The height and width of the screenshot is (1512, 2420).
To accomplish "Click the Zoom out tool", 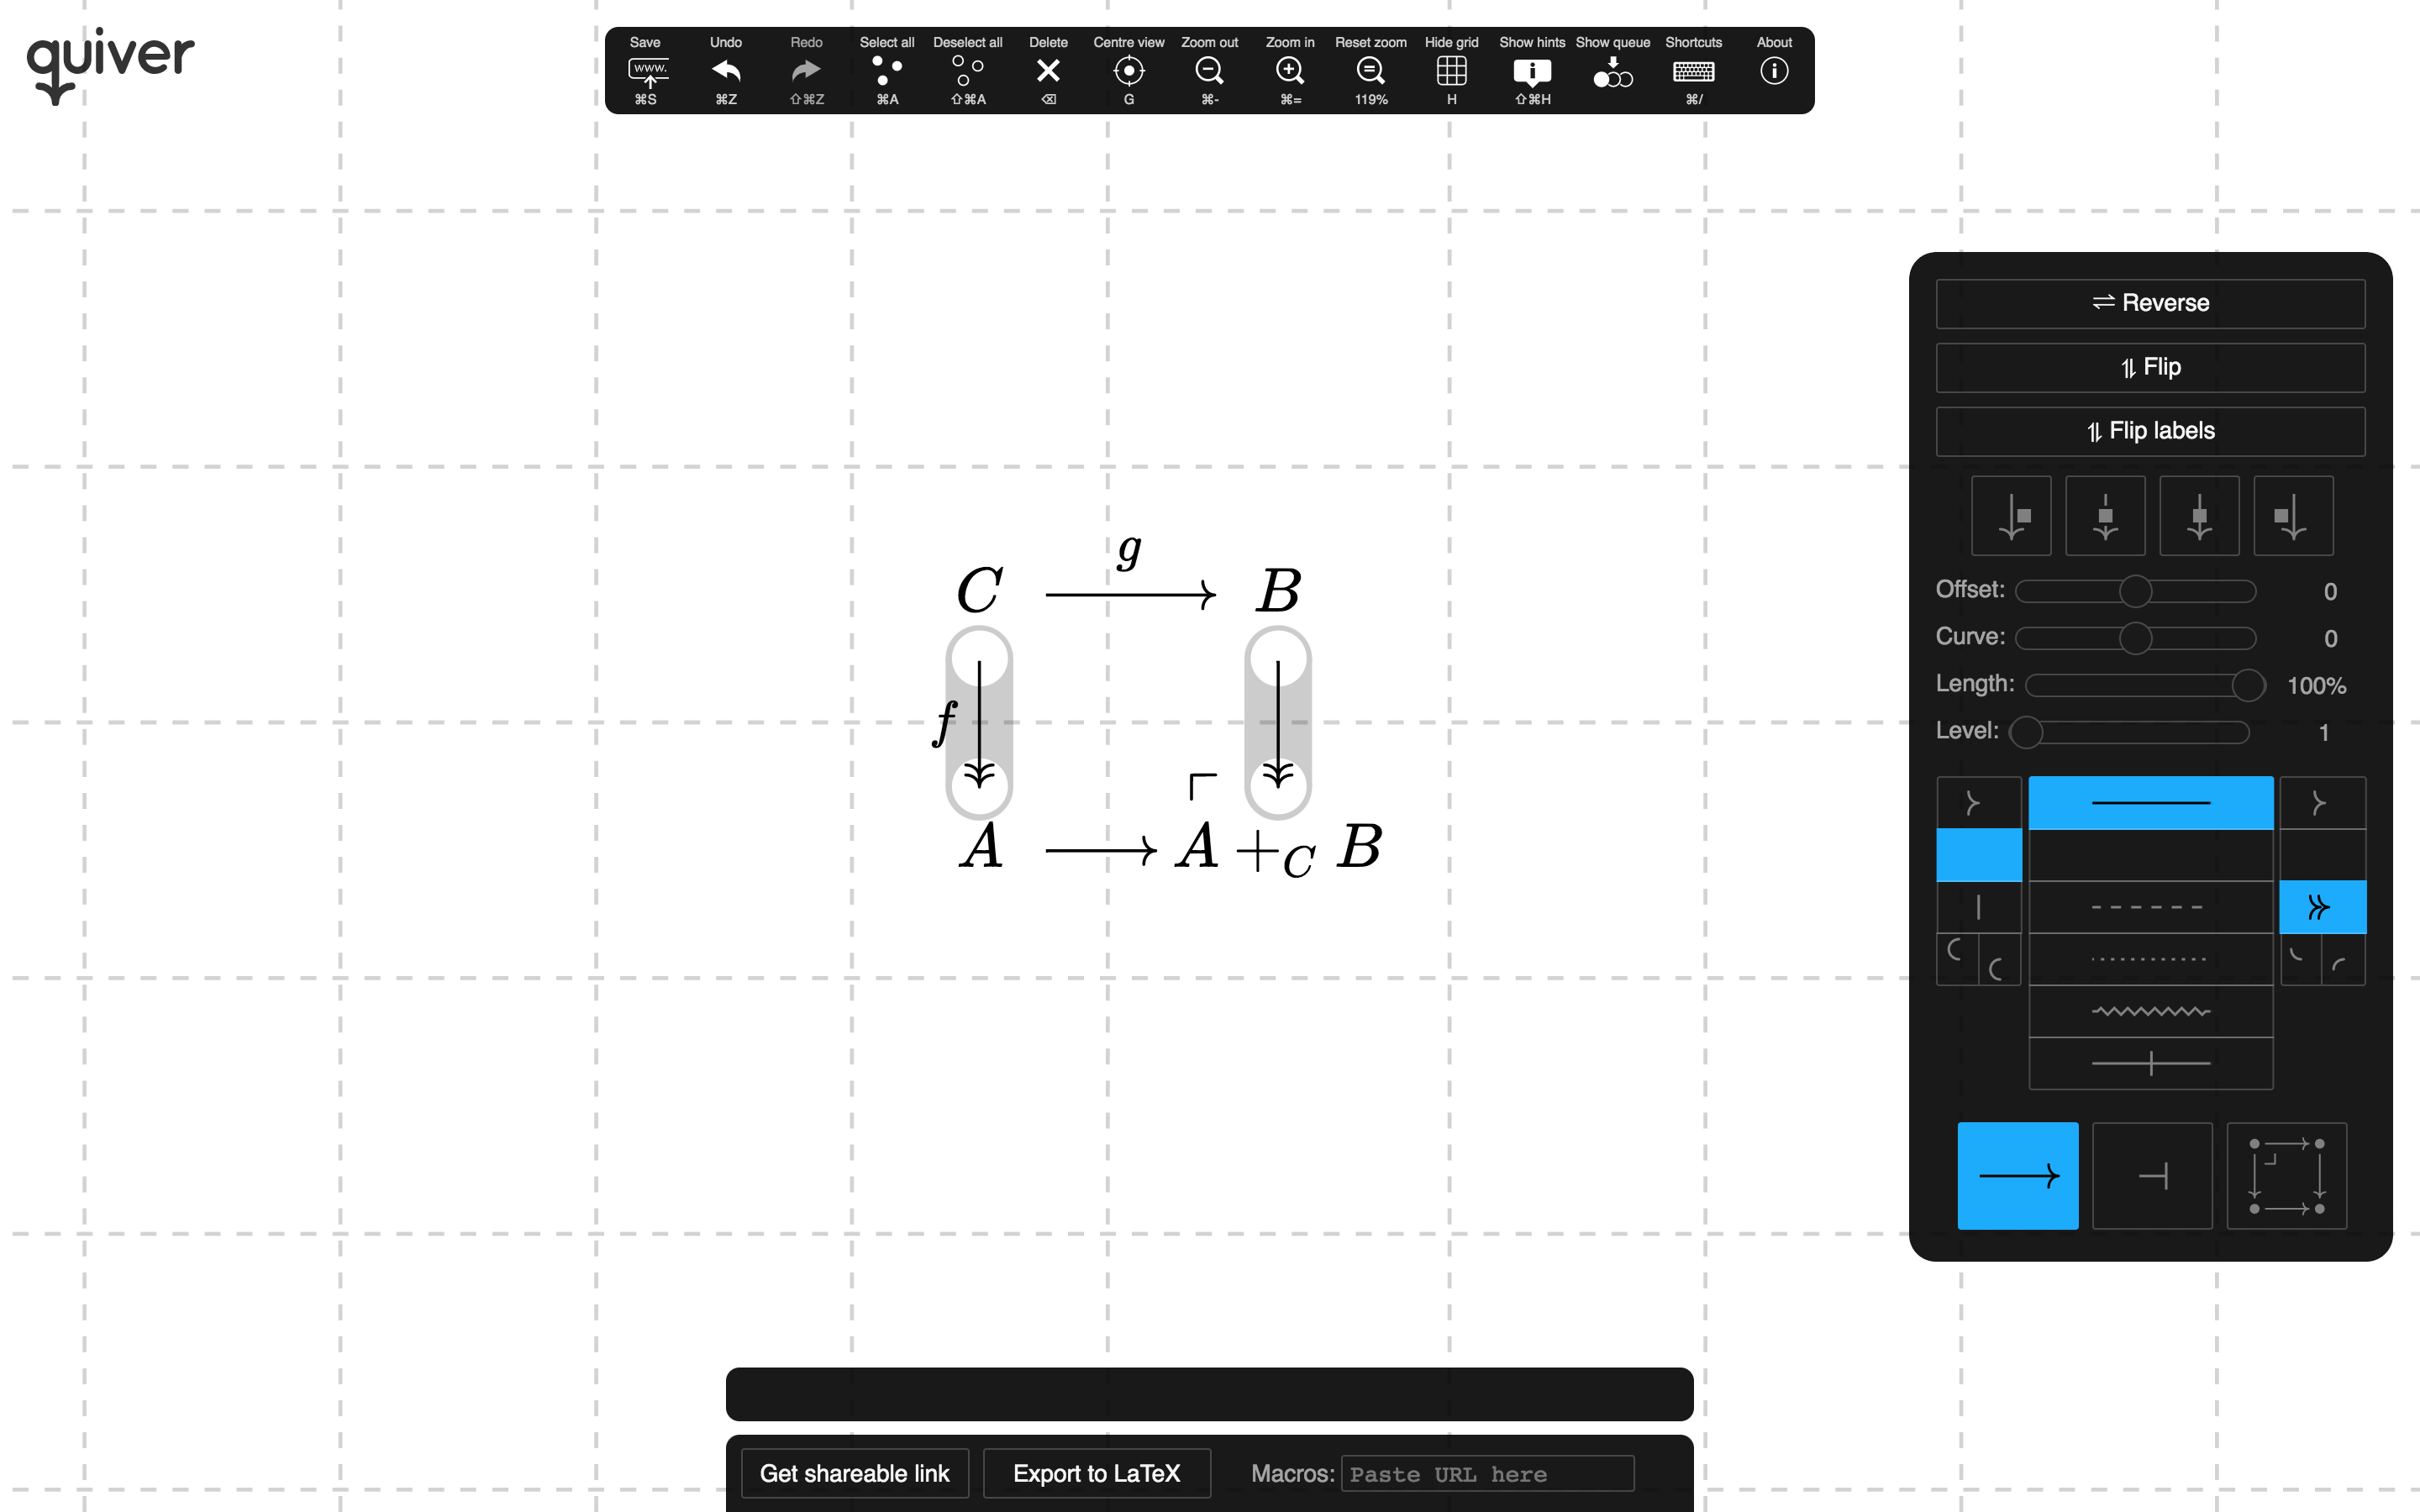I will point(1209,70).
